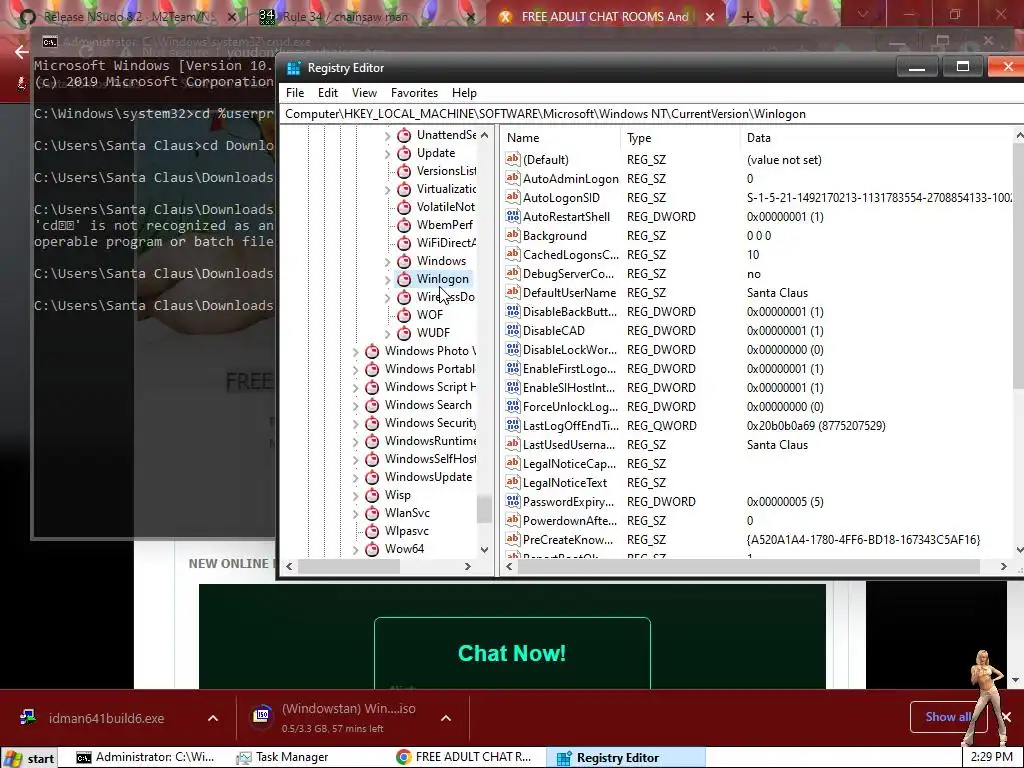Click the PasswordExpiry DWORD value icon
The image size is (1024, 768).
513,502
